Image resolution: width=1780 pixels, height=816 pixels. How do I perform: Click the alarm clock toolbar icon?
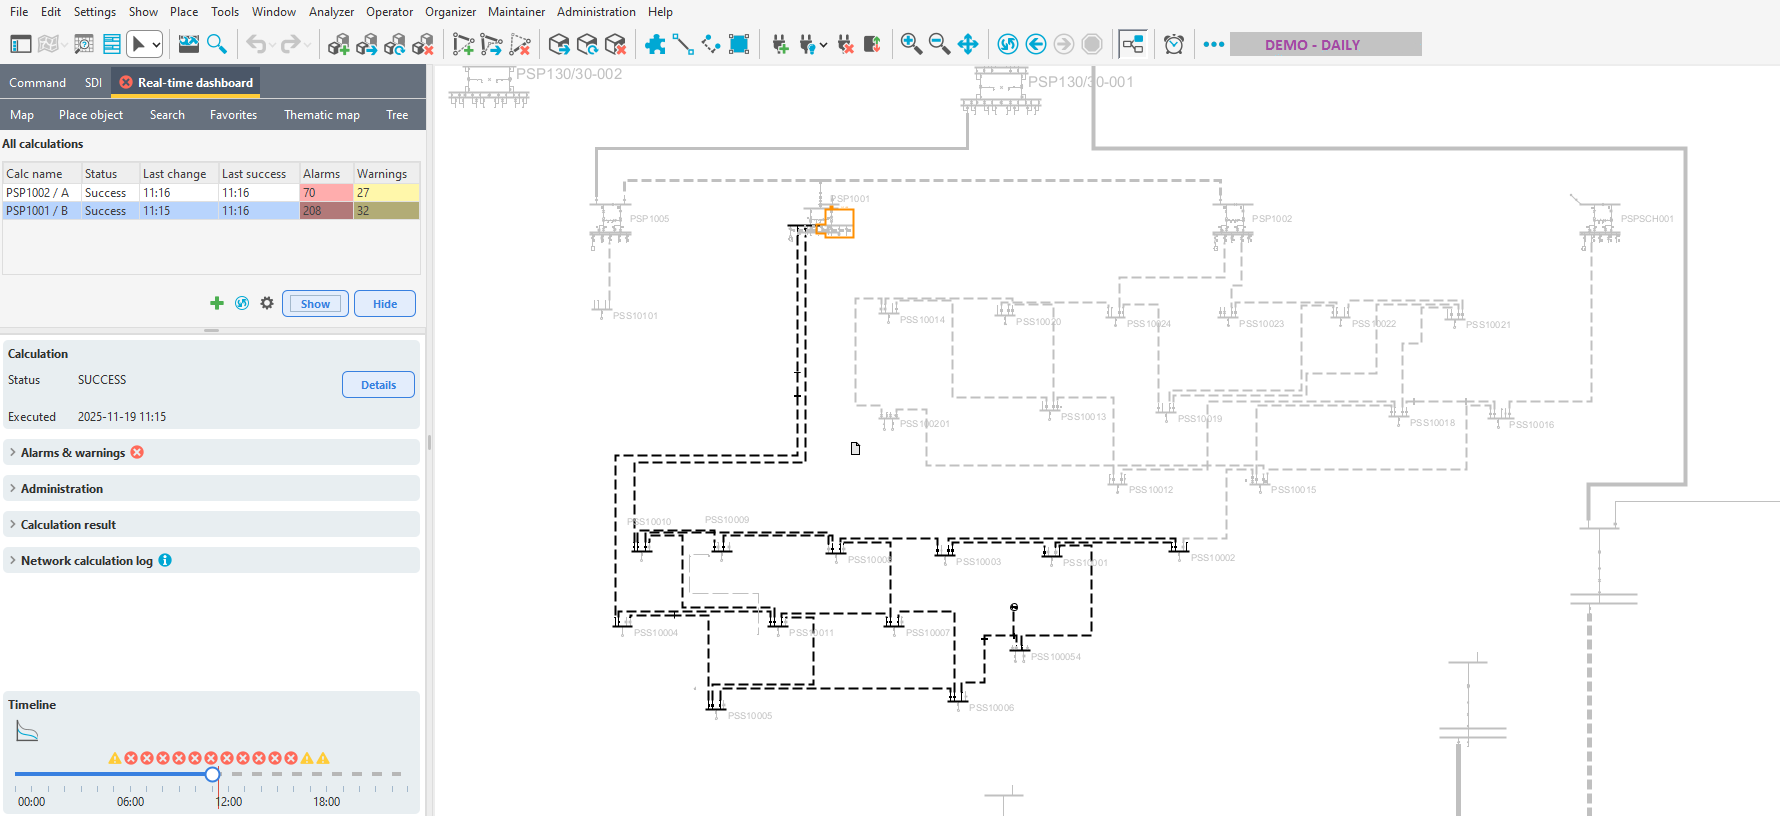(x=1174, y=44)
